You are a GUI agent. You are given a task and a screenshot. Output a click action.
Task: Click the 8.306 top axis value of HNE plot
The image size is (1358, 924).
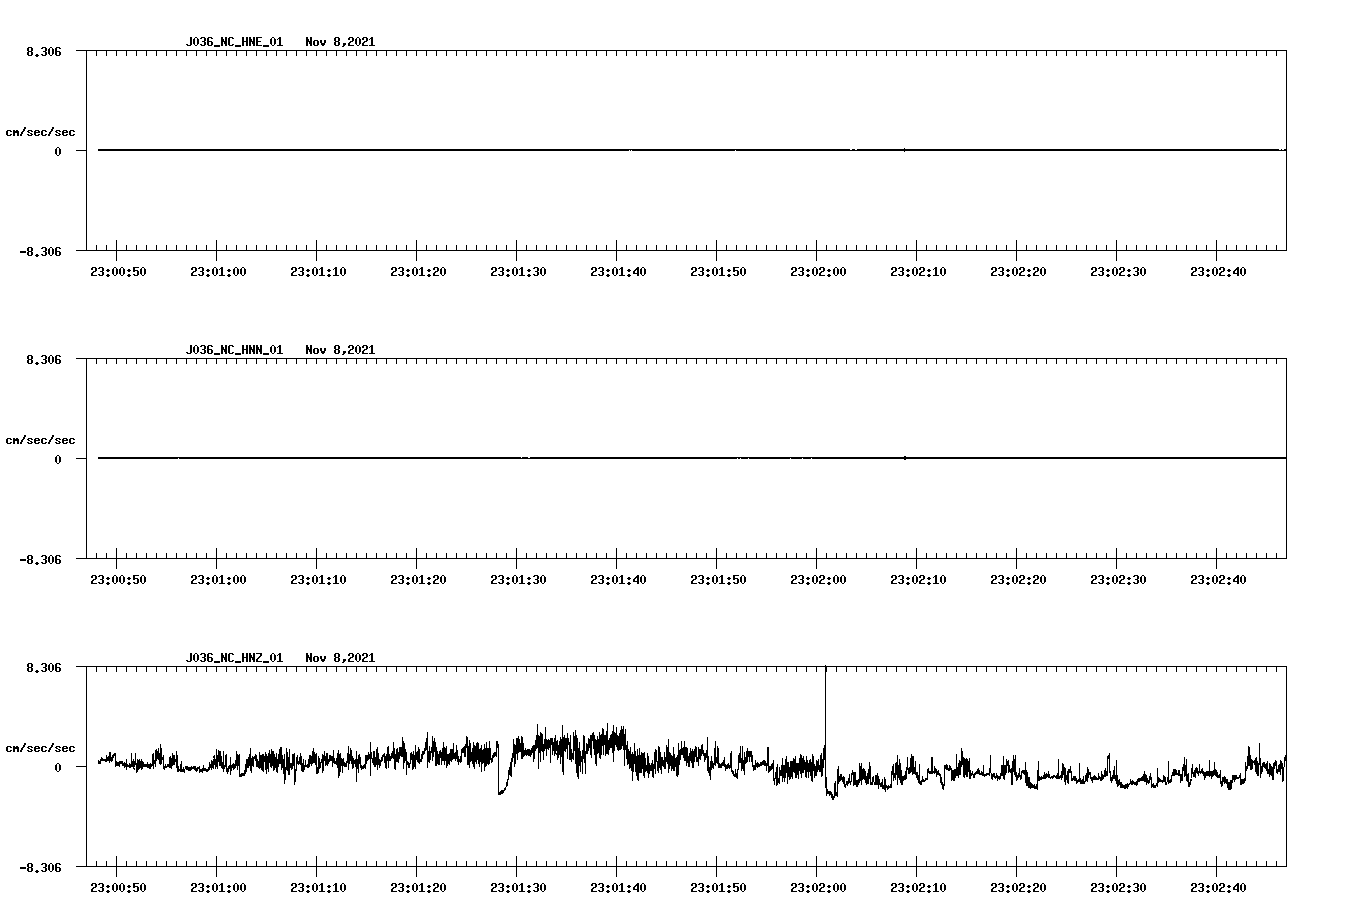(44, 52)
